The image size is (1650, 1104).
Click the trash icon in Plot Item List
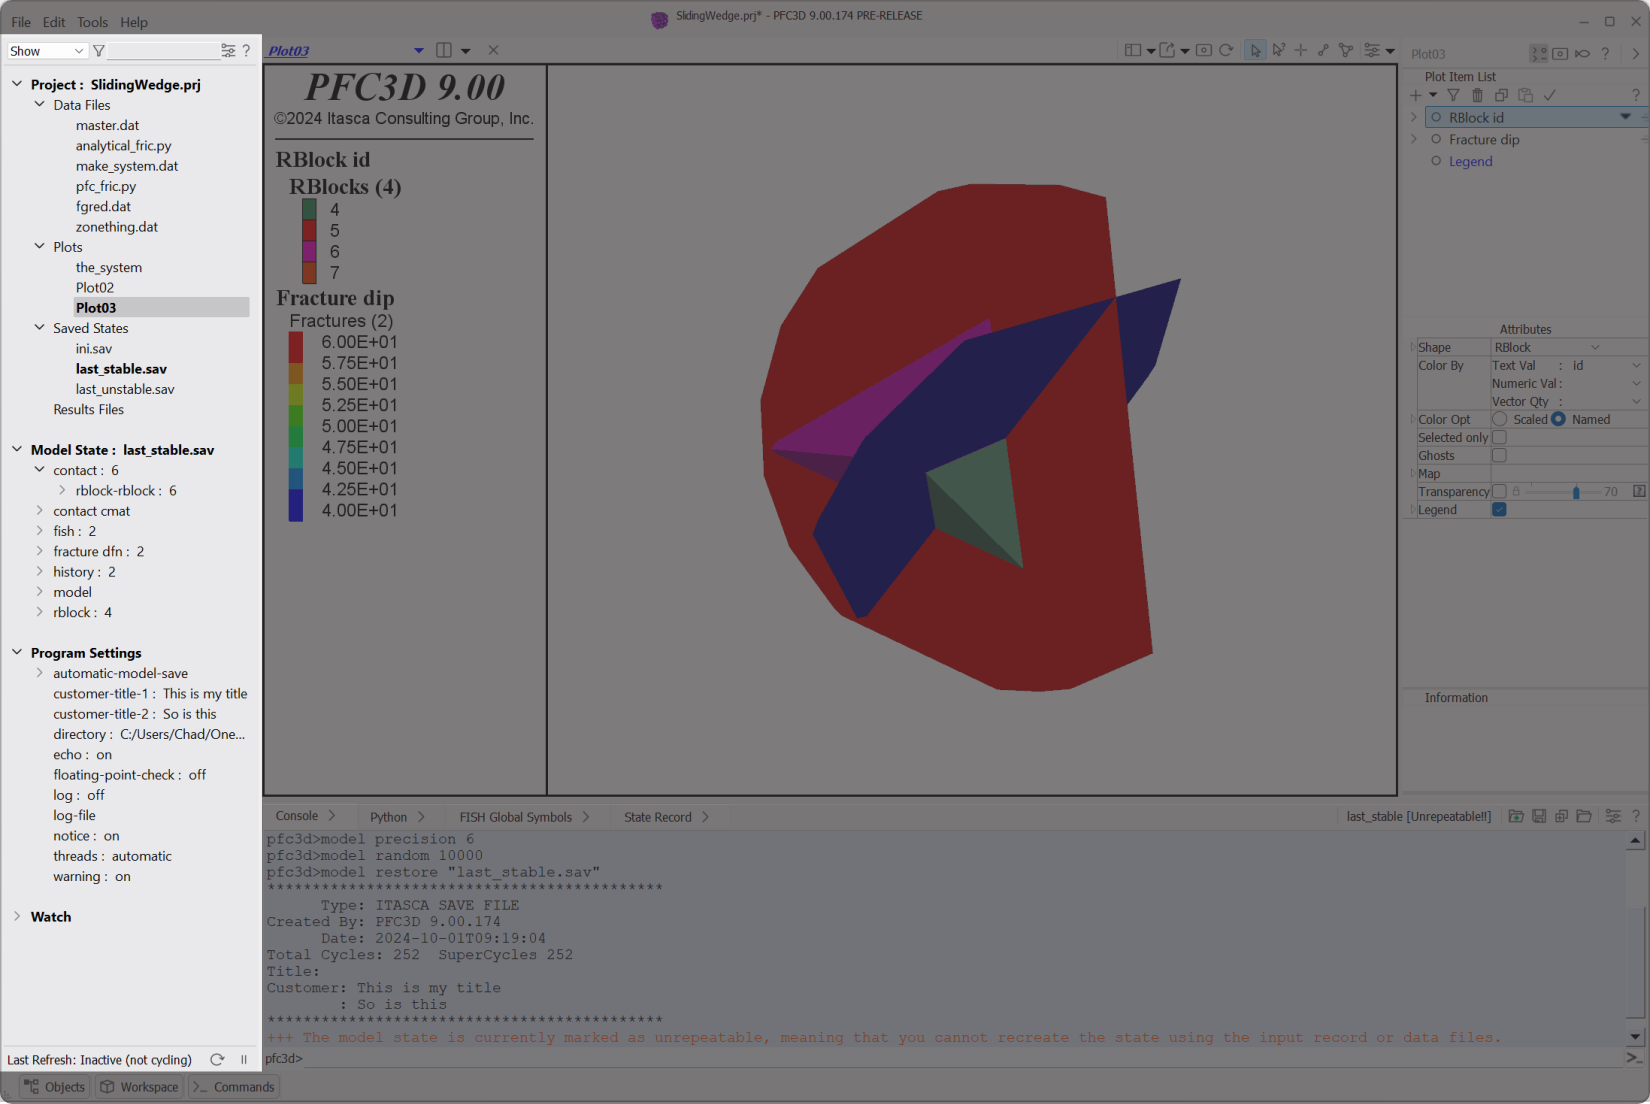(x=1477, y=95)
